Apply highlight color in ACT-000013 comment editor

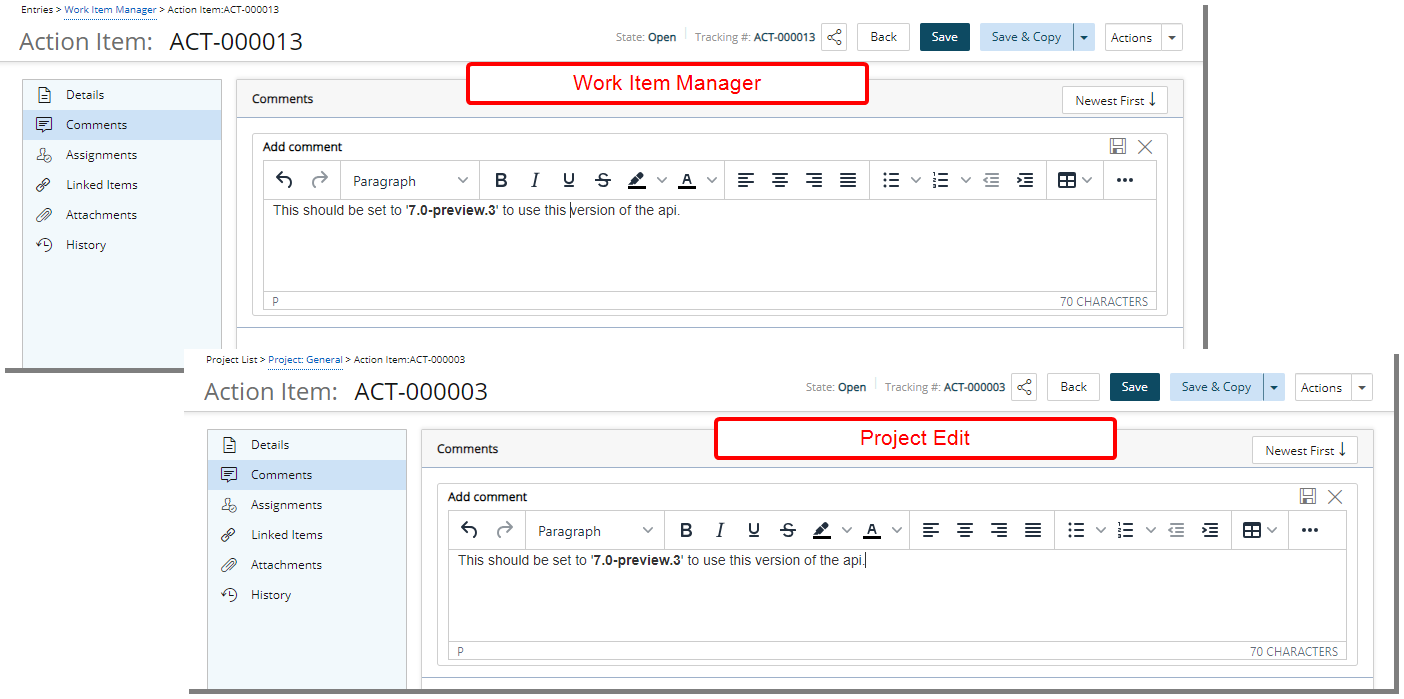coord(637,180)
